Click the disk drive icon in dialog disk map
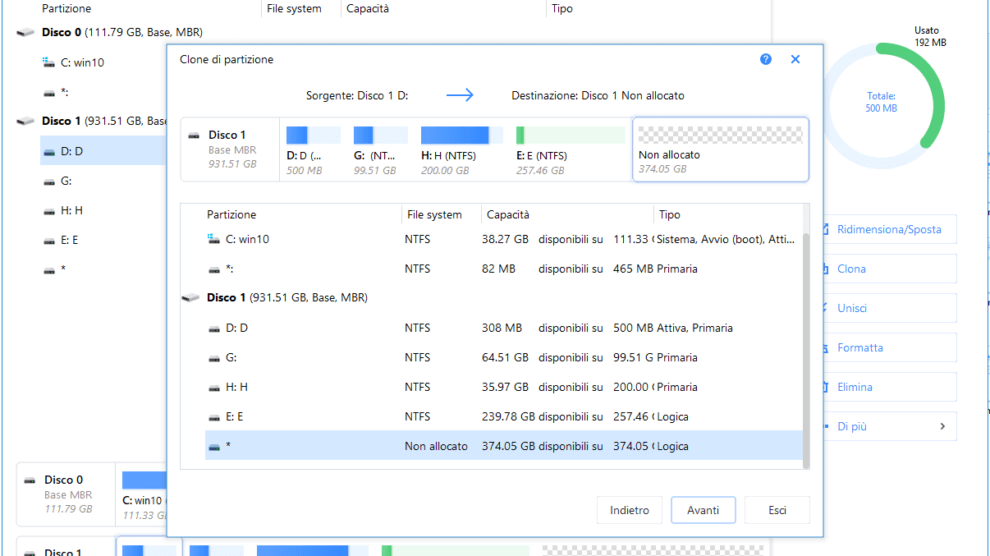Viewport: 990px width, 556px height. 194,135
